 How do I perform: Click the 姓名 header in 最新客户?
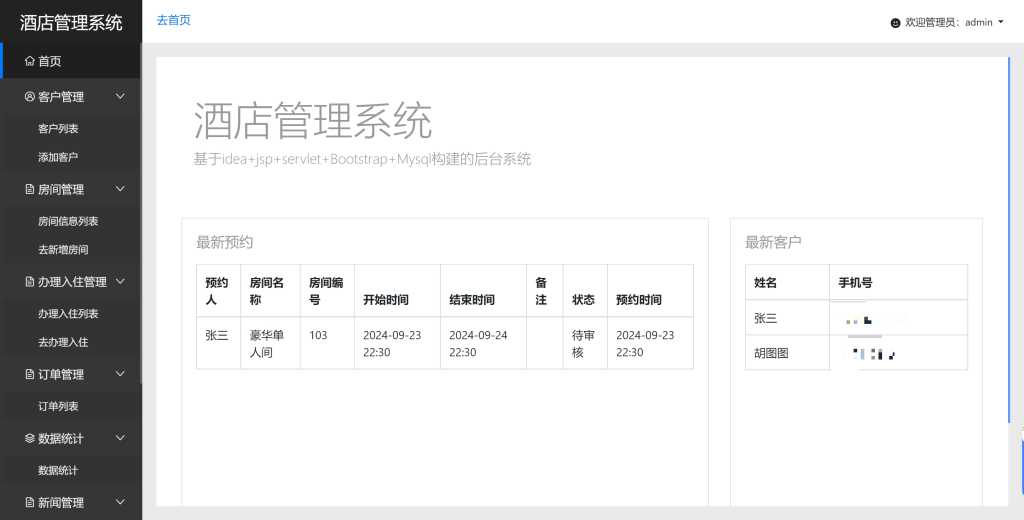tap(787, 283)
